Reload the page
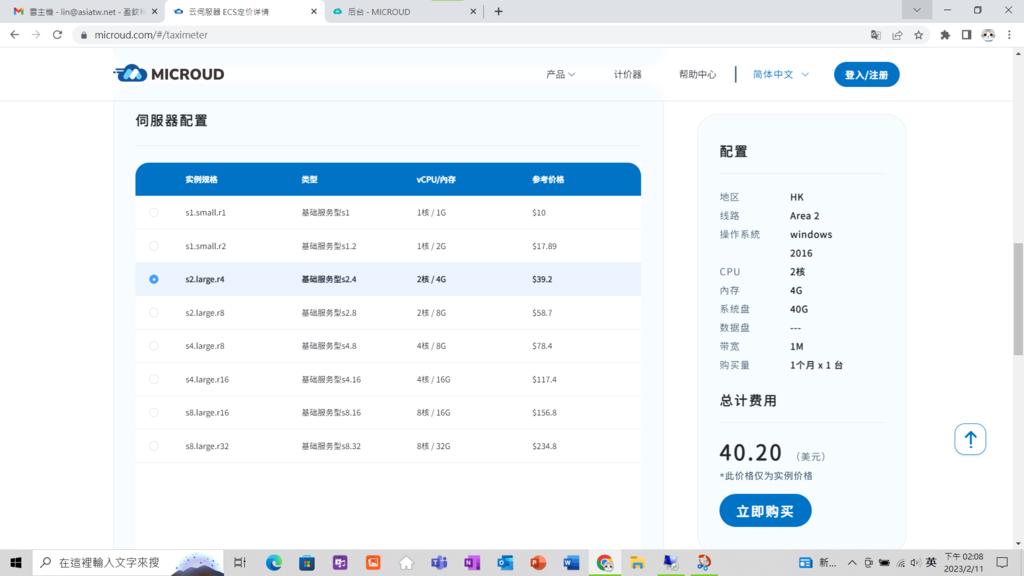Image resolution: width=1024 pixels, height=576 pixels. [x=57, y=34]
